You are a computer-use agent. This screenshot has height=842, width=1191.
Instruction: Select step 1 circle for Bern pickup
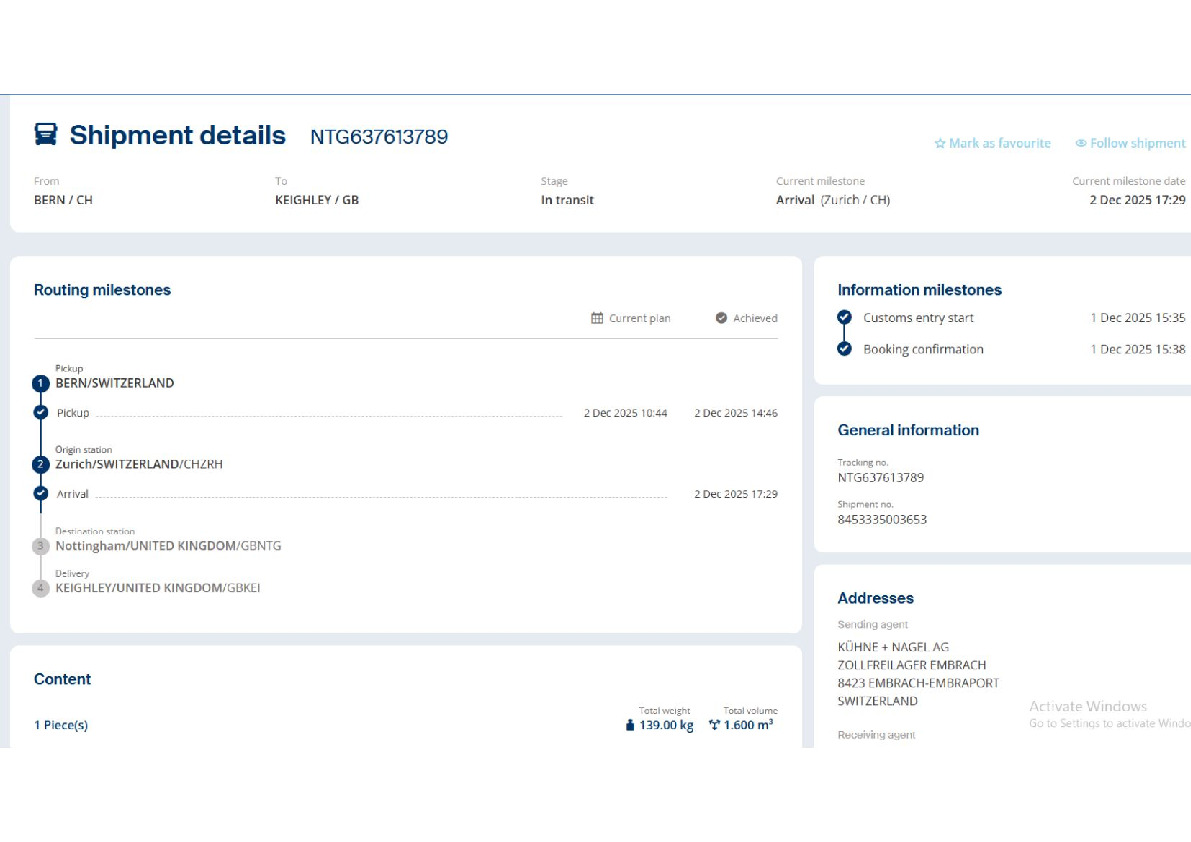coord(40,383)
